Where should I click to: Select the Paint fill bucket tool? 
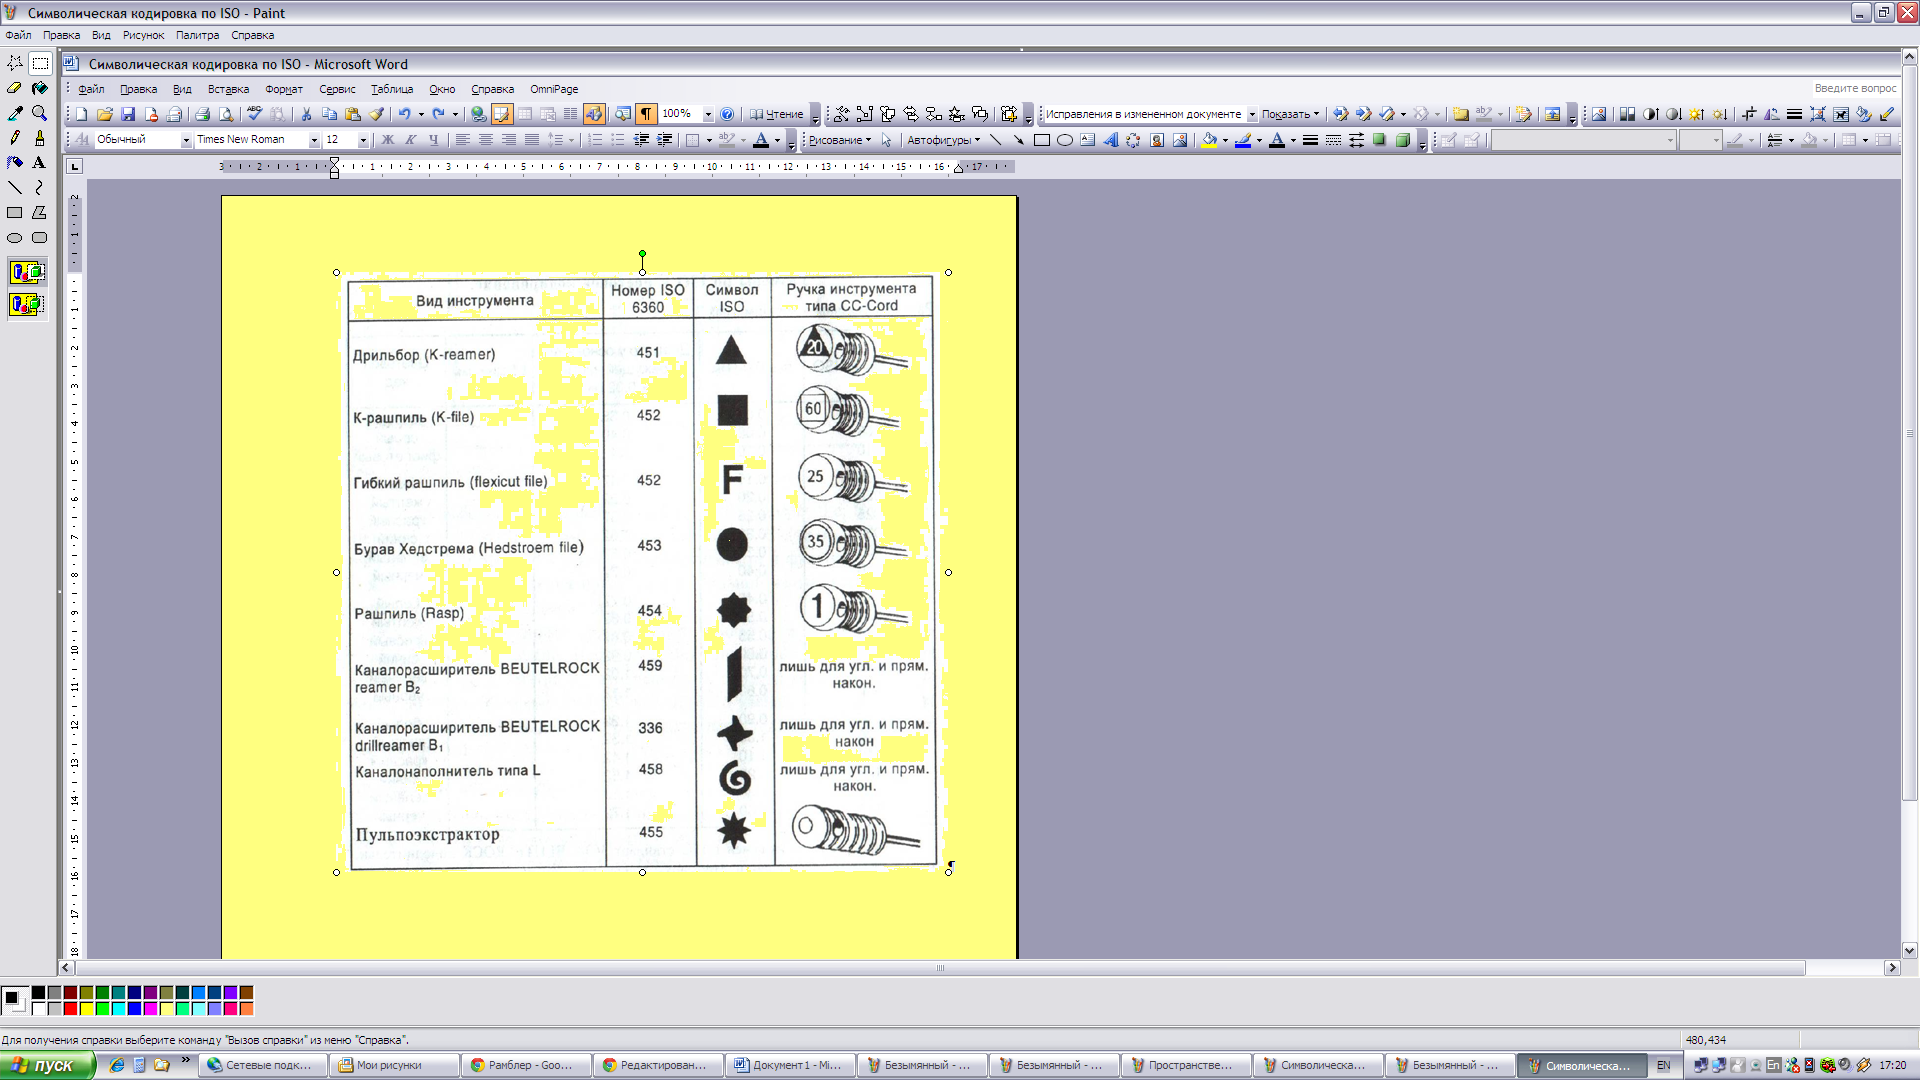pos(39,88)
